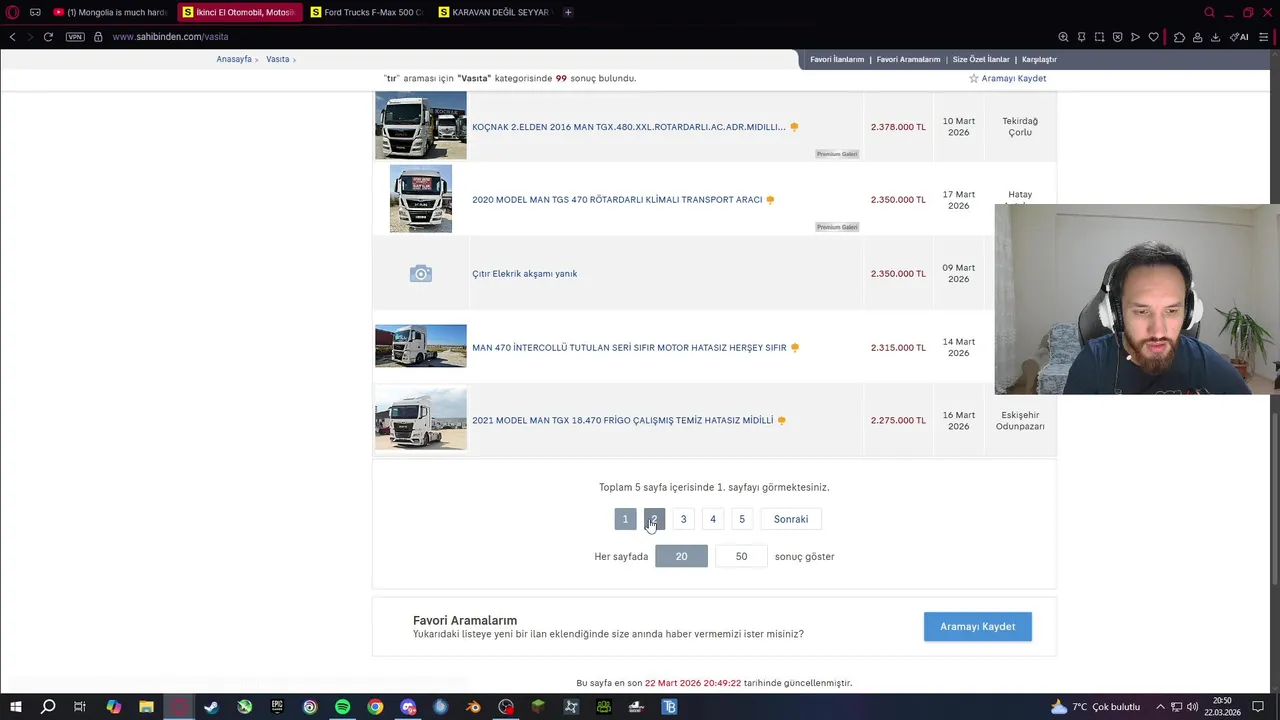This screenshot has height=720, width=1280.
Task: Open Favori Aramalarım menu item
Action: [908, 59]
